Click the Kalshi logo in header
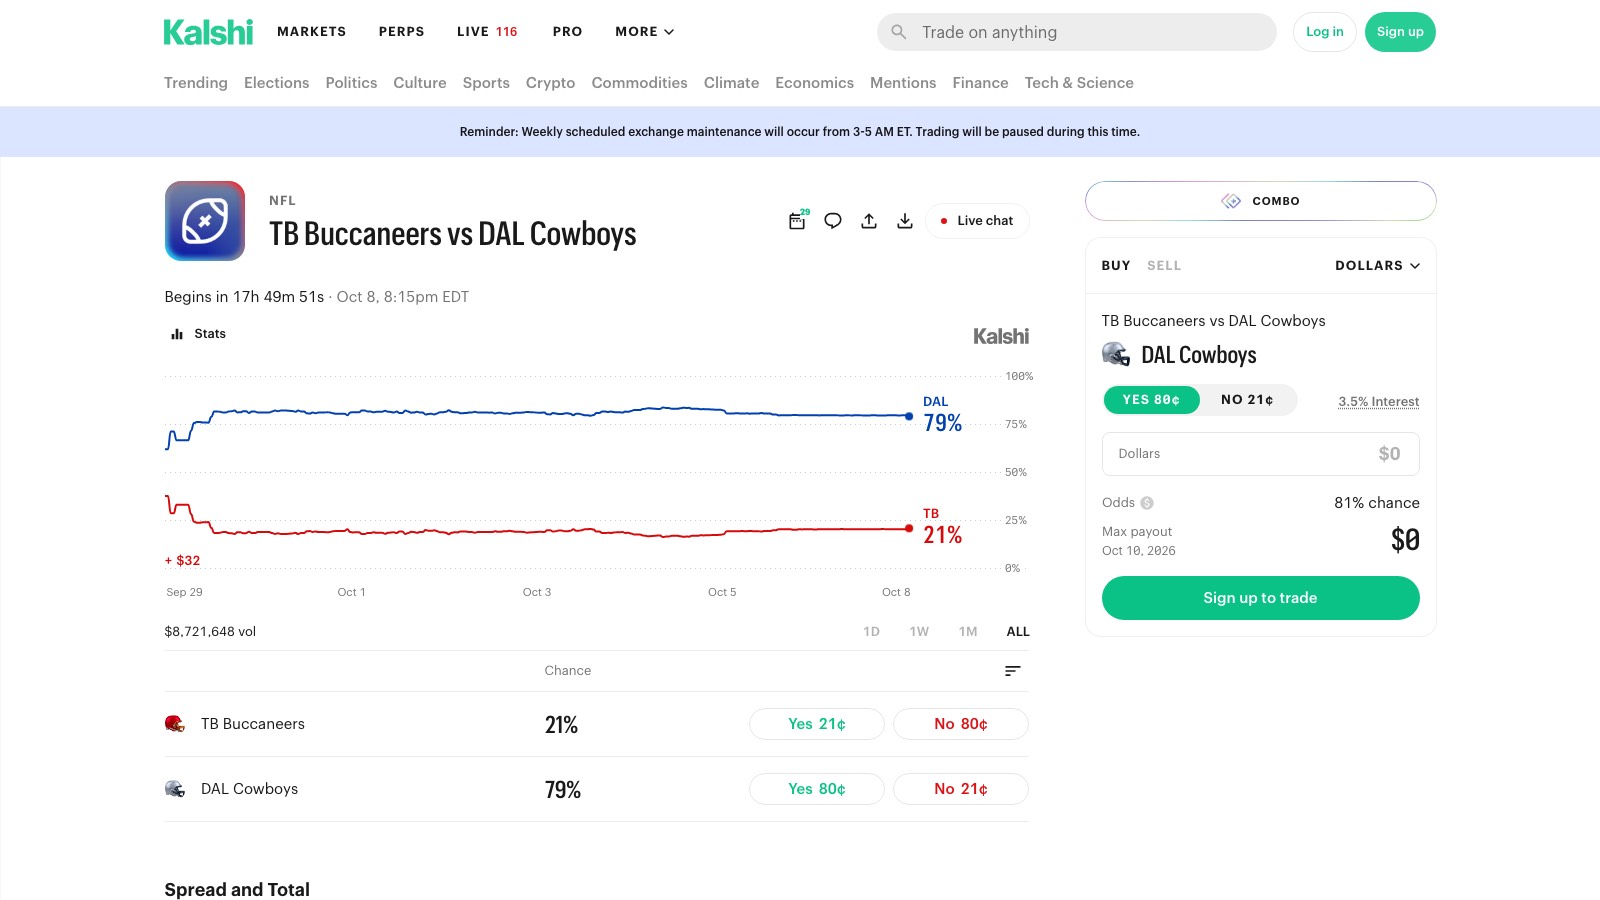 [208, 32]
